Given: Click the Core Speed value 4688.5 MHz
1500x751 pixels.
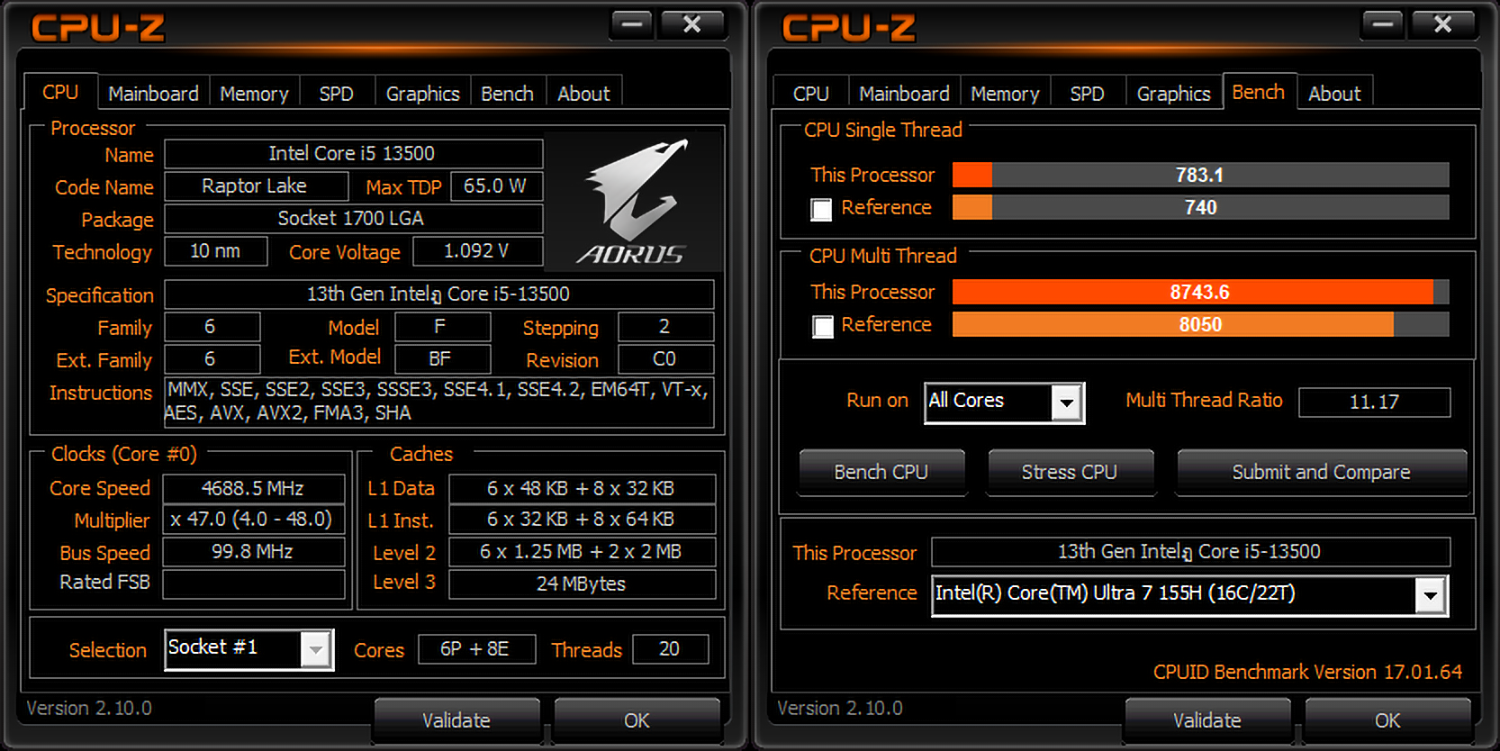Looking at the screenshot, I should point(253,488).
